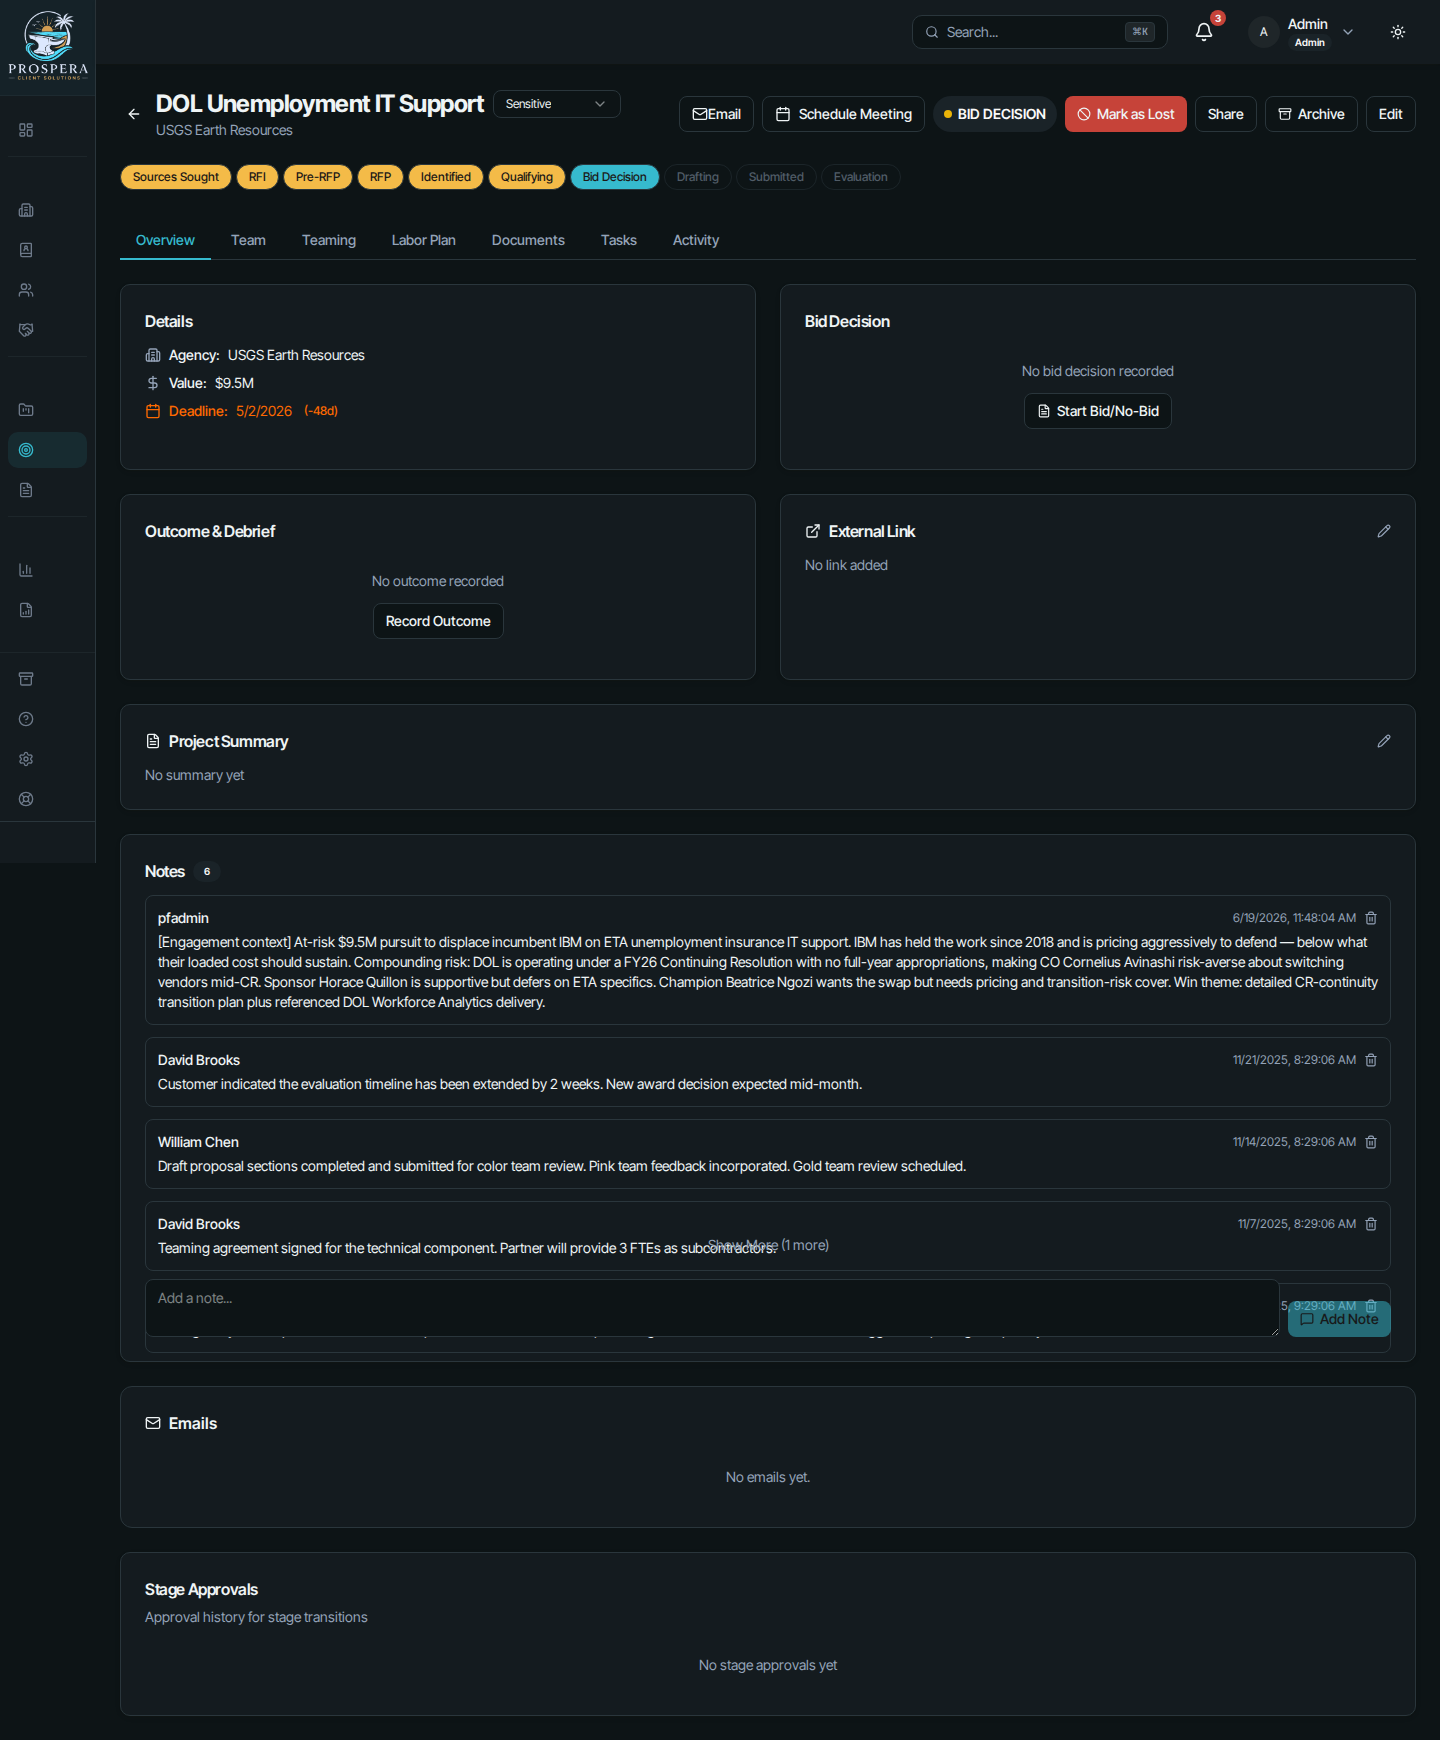Open the sidebar settings gear icon
The height and width of the screenshot is (1740, 1440).
pyautogui.click(x=26, y=759)
